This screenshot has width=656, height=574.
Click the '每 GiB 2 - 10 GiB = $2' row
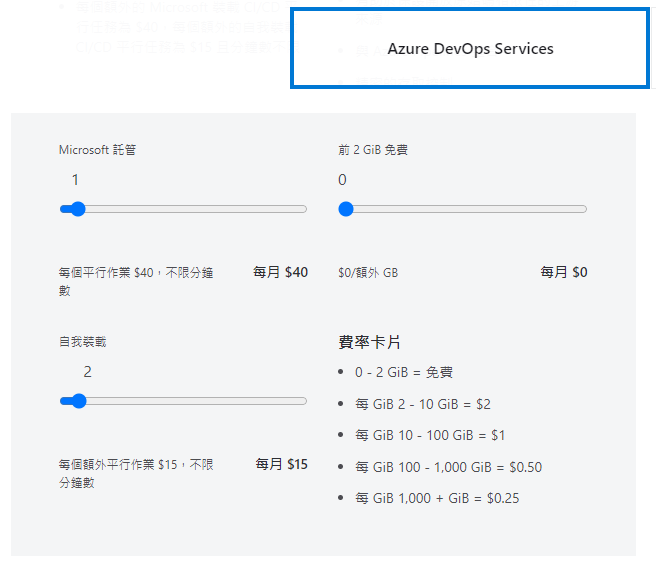[423, 404]
